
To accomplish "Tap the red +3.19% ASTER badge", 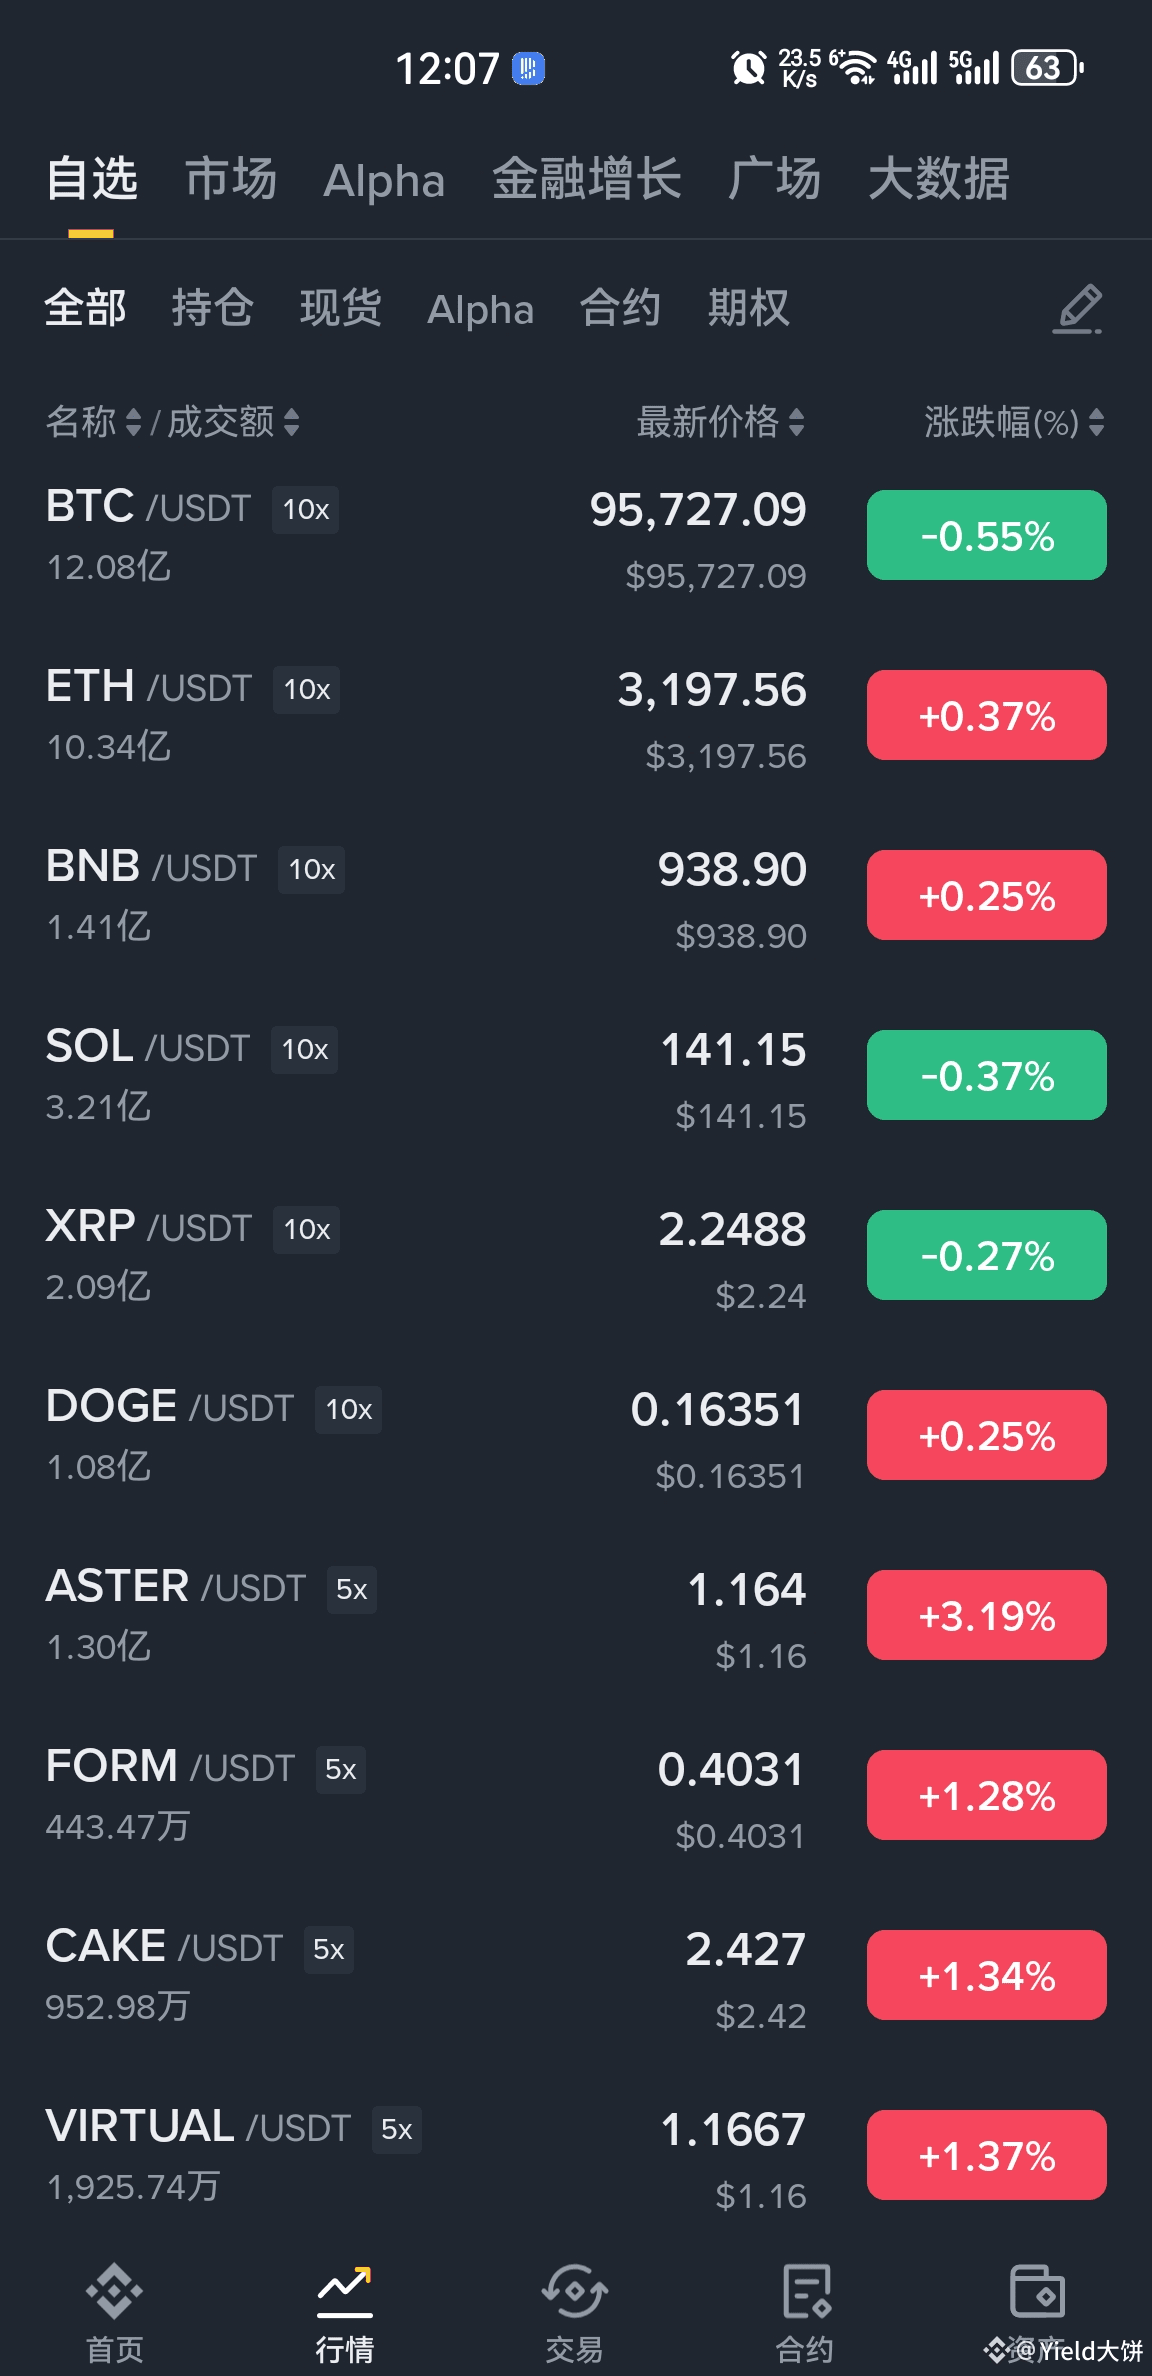I will [x=986, y=1615].
